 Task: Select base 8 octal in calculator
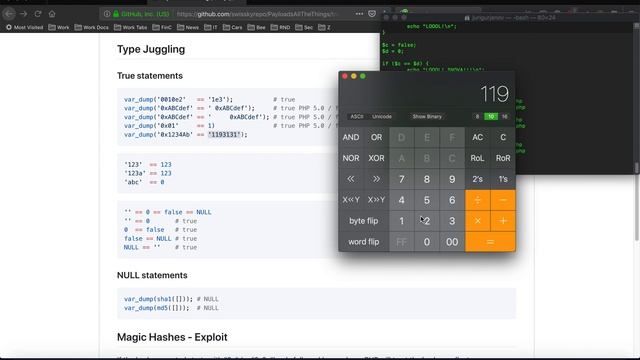point(477,117)
